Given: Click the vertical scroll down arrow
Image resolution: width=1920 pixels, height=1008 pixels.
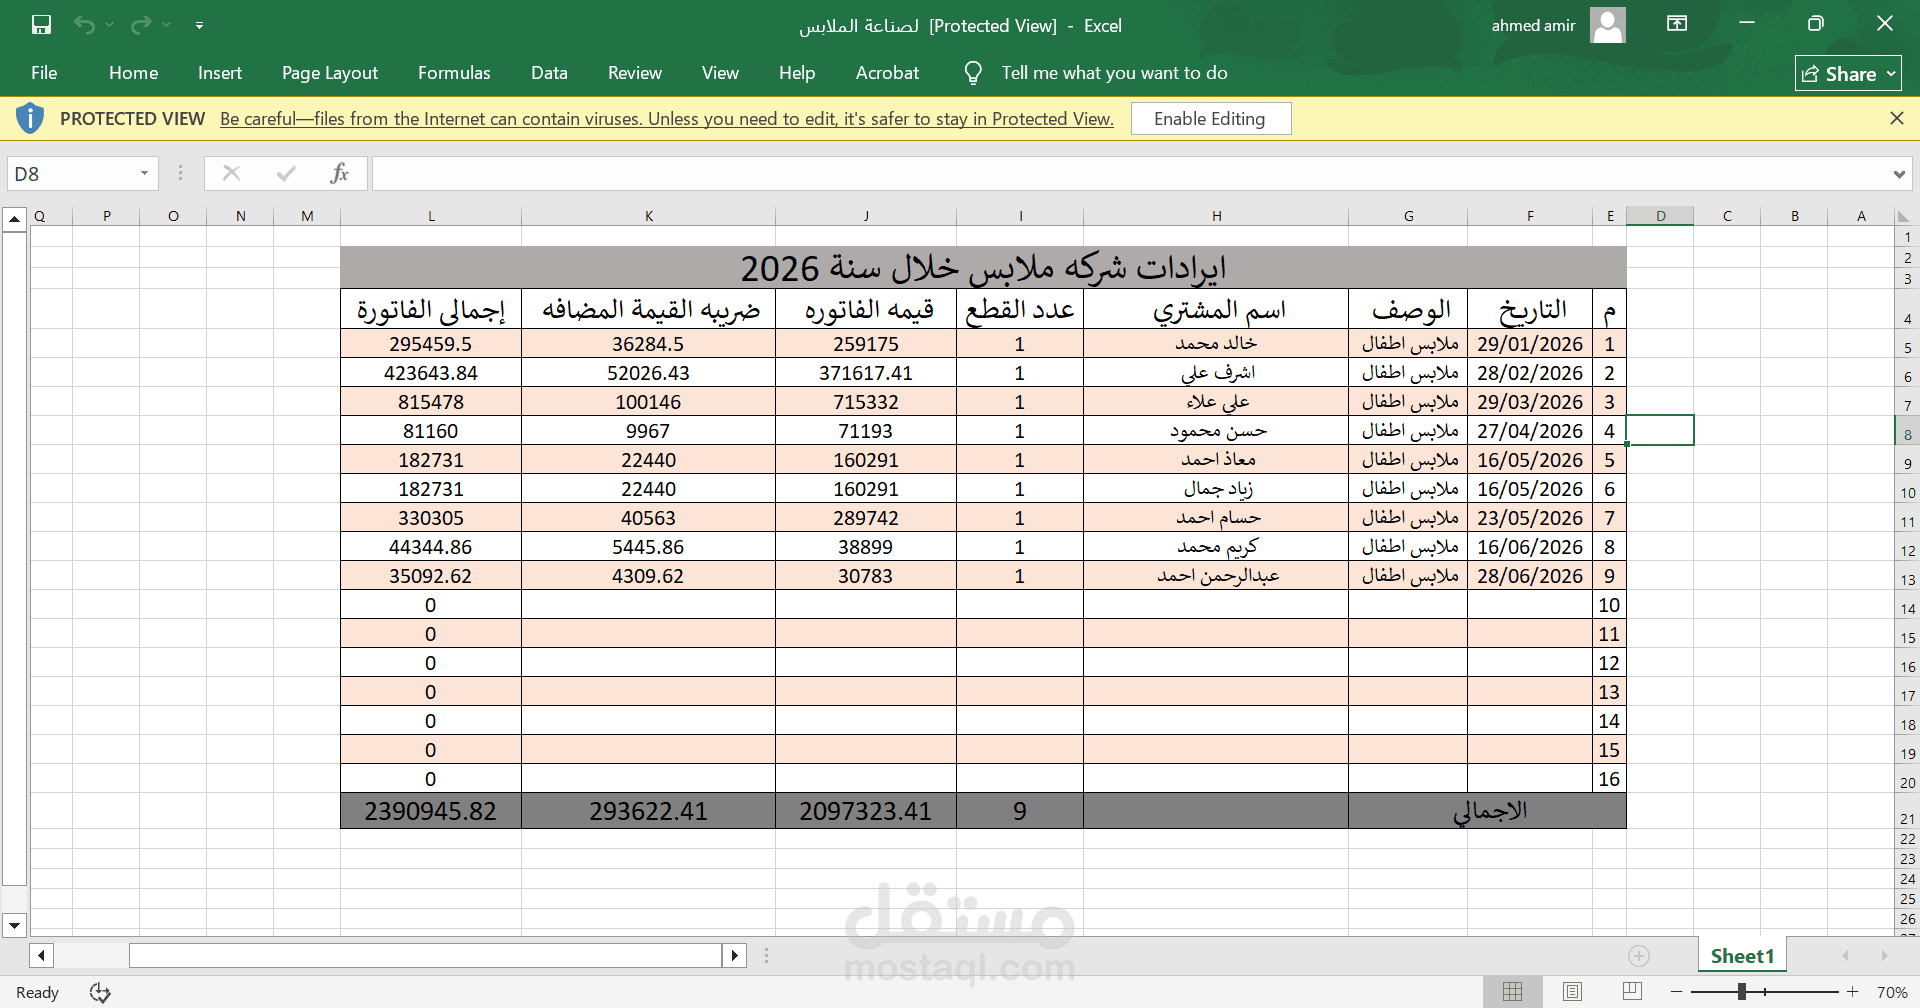Looking at the screenshot, I should [x=14, y=925].
